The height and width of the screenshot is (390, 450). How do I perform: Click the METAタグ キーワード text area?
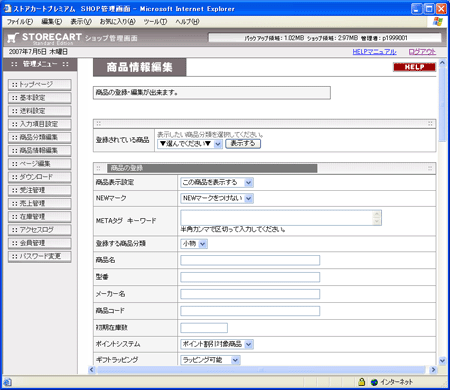[281, 218]
